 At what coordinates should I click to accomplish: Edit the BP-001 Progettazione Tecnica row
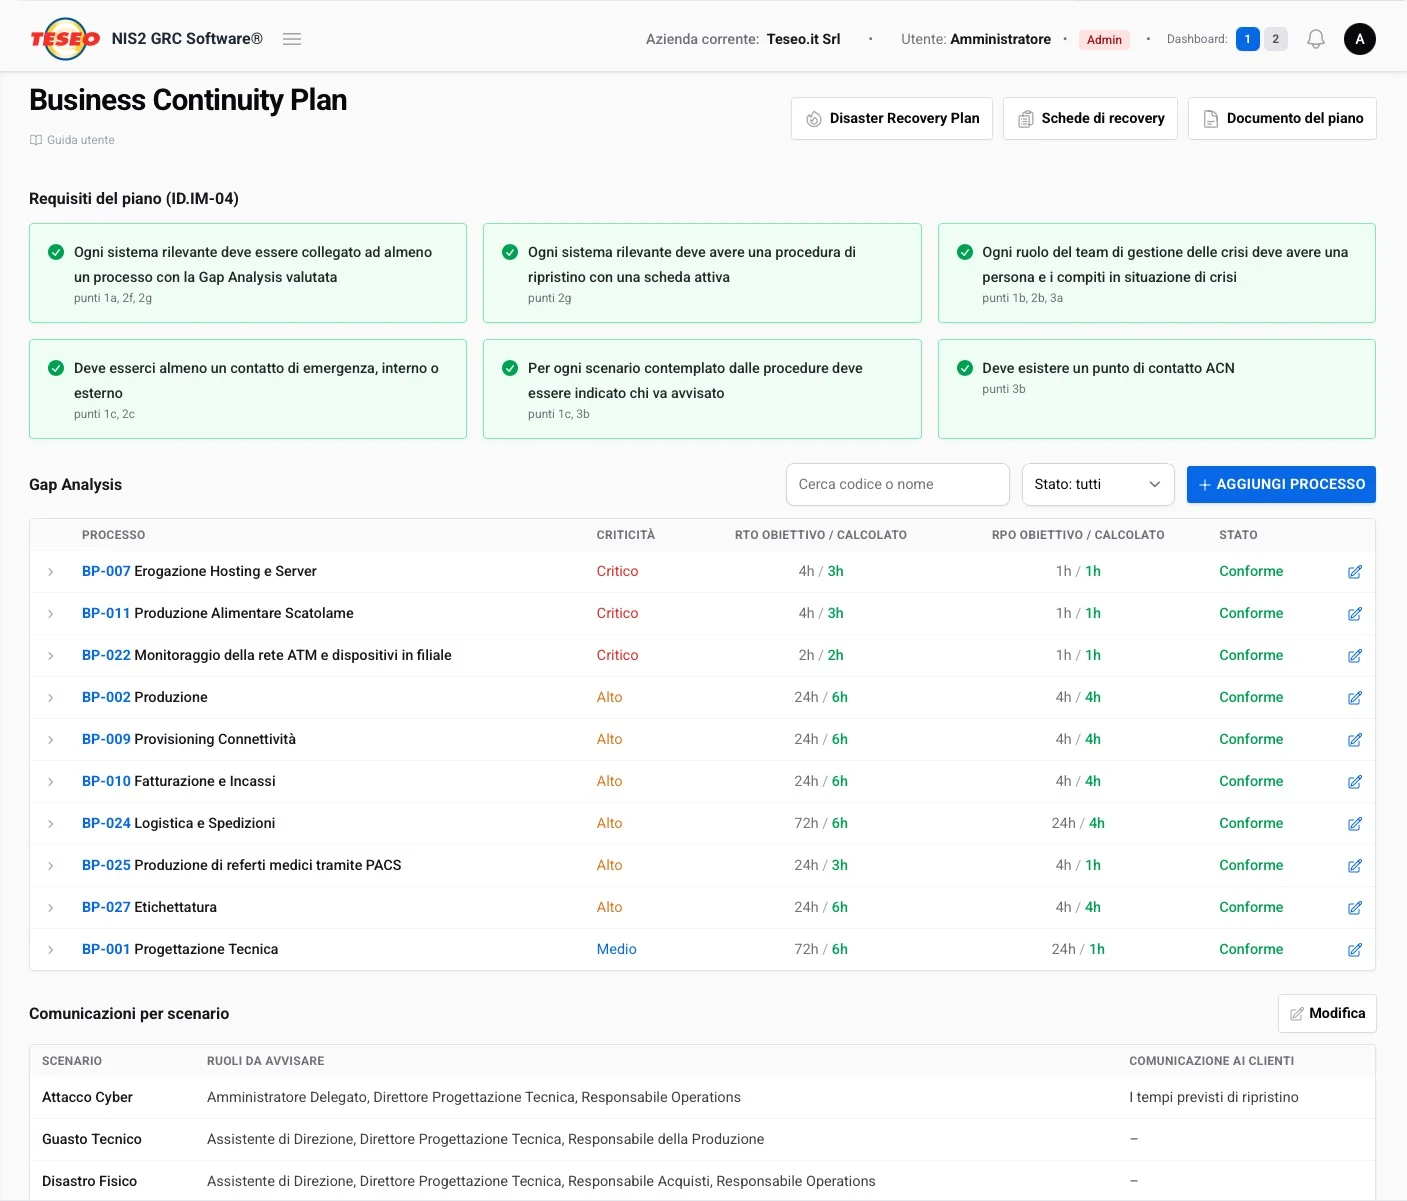[x=1355, y=950]
